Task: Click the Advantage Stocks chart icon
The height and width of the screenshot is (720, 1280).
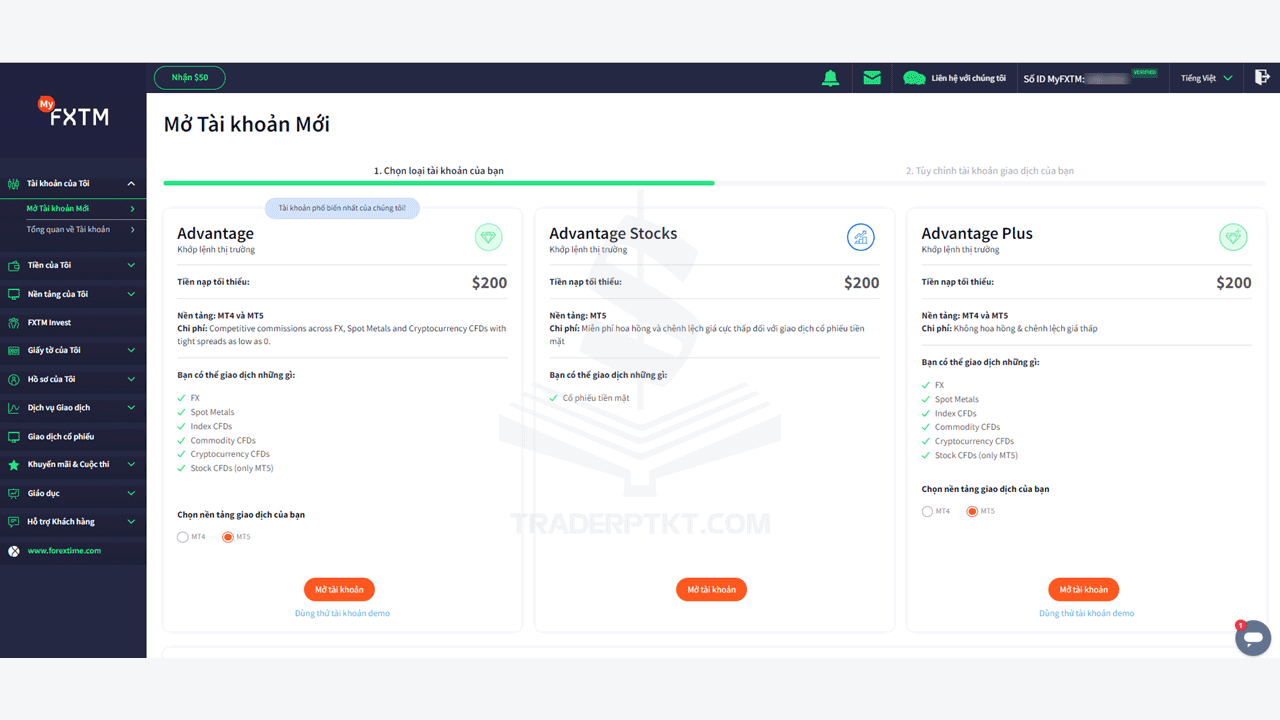Action: click(860, 237)
